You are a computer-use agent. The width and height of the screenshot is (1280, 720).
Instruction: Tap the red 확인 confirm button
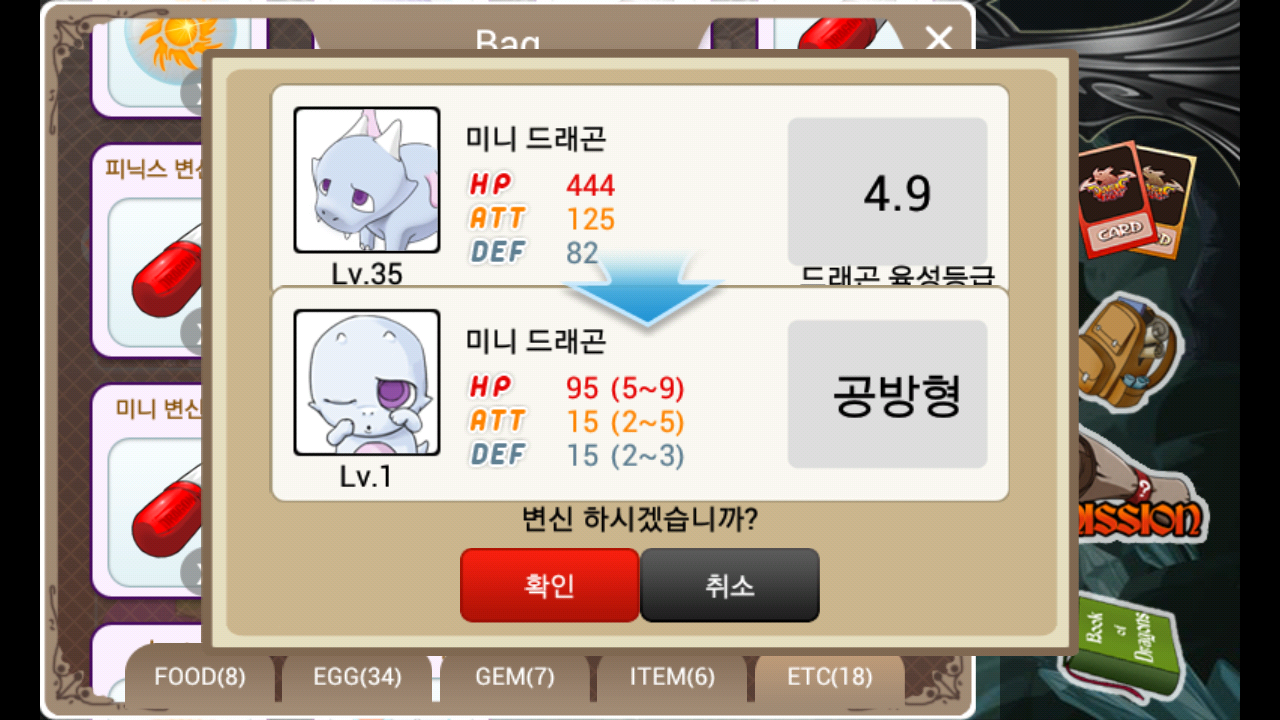tap(549, 585)
